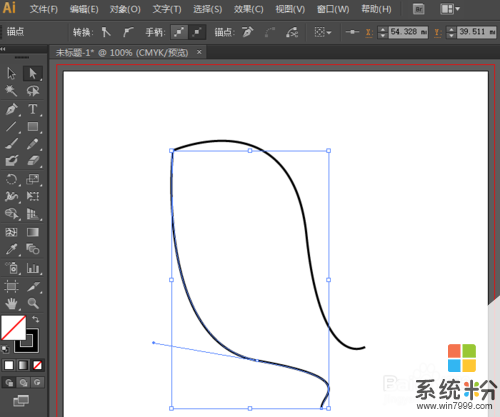Screen dimensions: 500x417
Task: Select the Magic Wand tool
Action: (x=11, y=91)
